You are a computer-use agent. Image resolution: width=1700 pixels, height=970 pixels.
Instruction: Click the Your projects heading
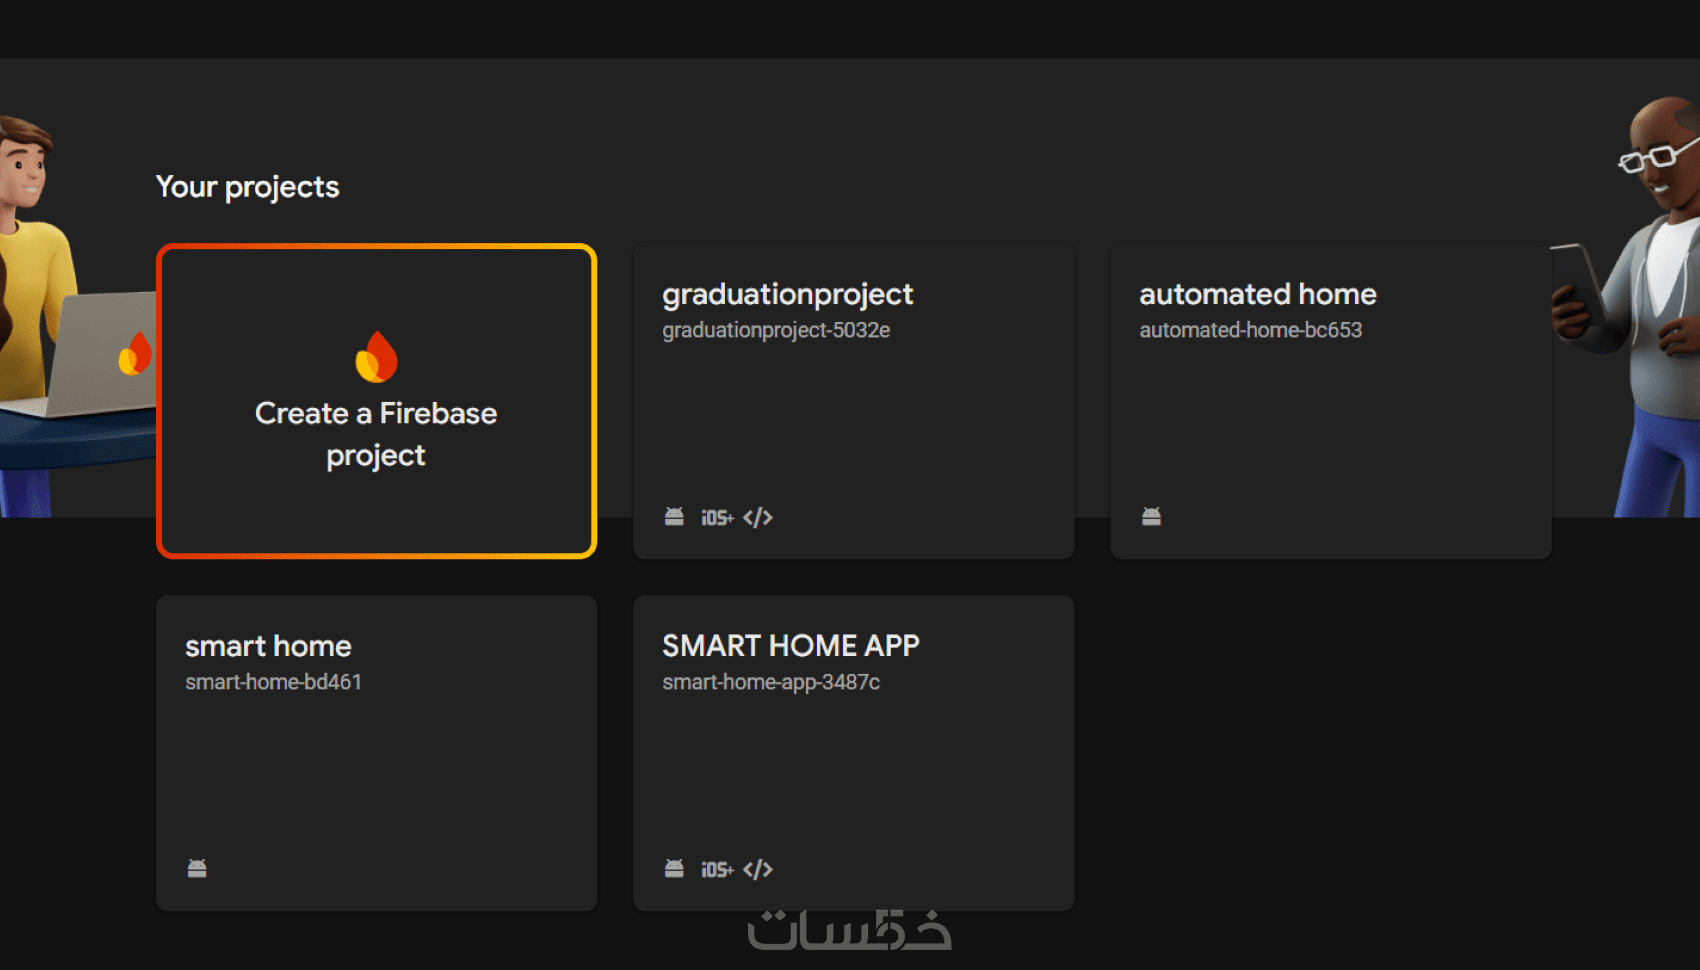(x=247, y=187)
